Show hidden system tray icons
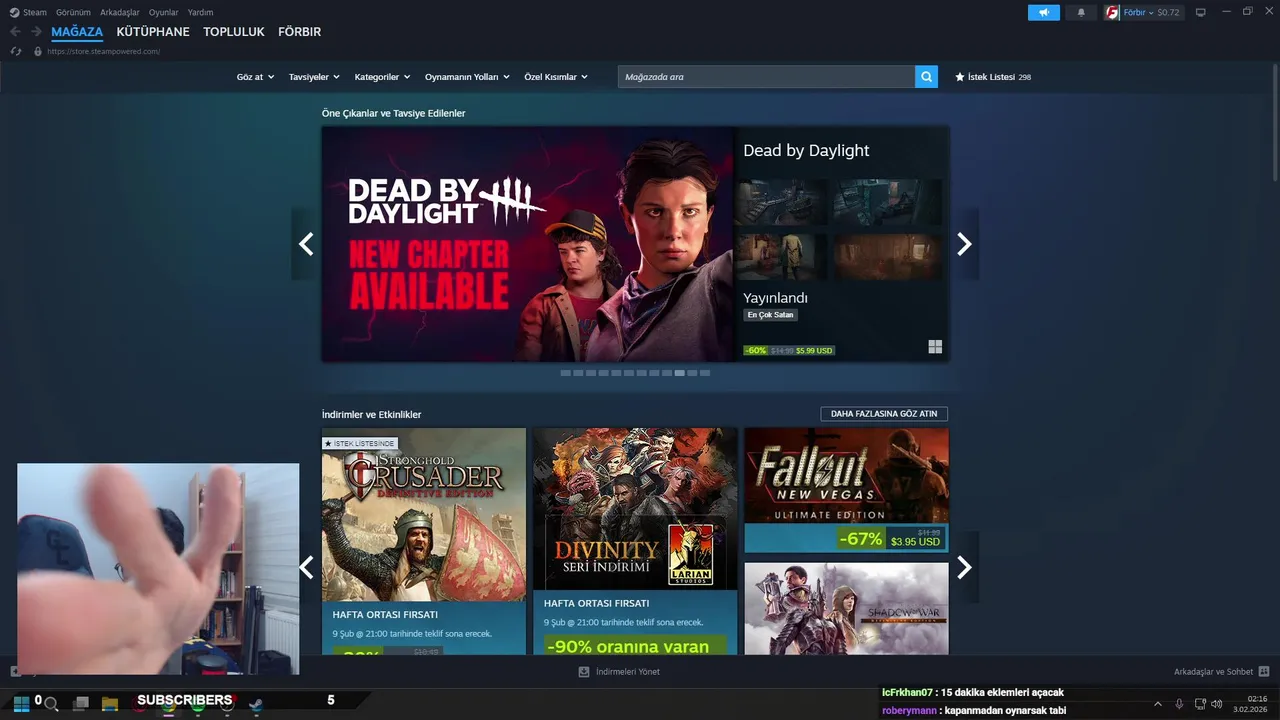 1158,704
